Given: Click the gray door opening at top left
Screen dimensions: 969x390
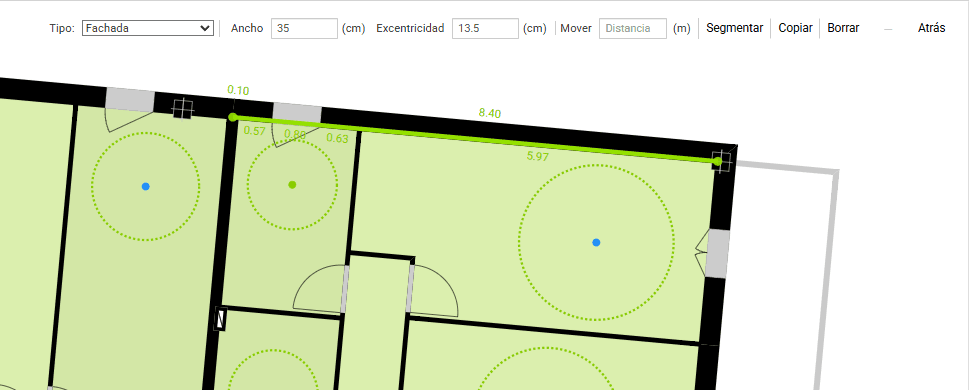Looking at the screenshot, I should 130,100.
